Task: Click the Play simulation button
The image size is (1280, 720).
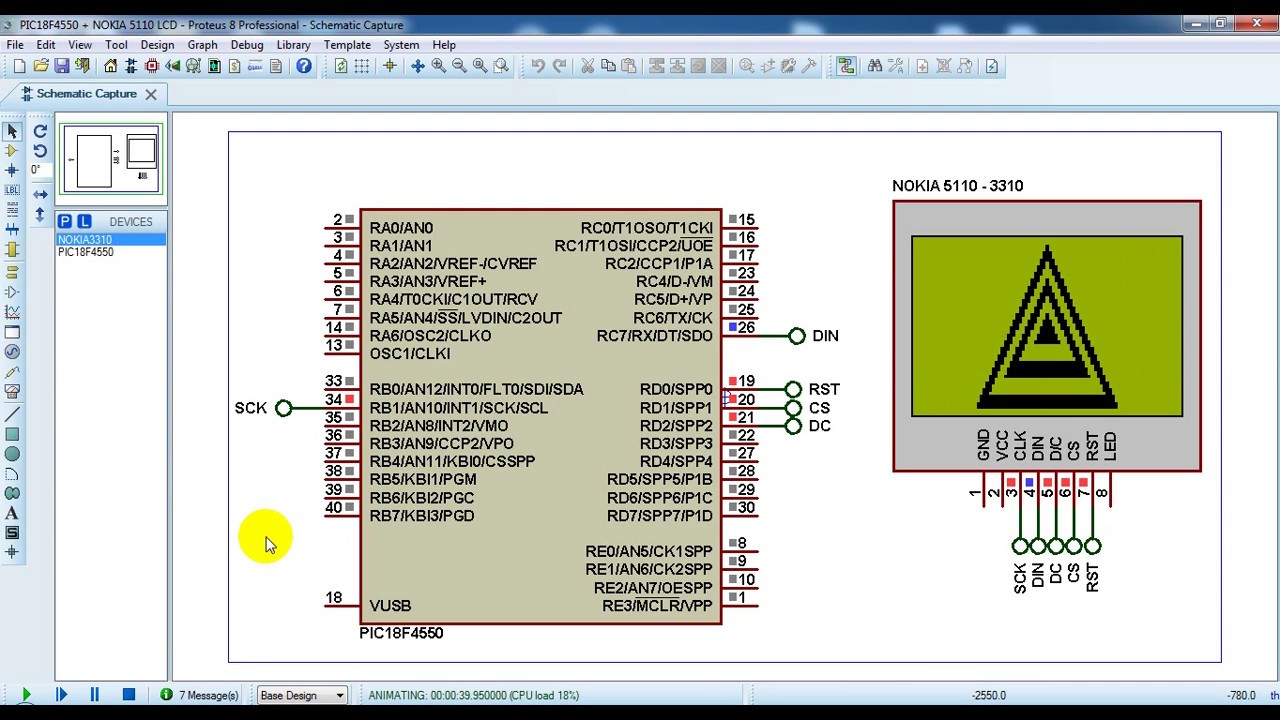Action: 26,695
